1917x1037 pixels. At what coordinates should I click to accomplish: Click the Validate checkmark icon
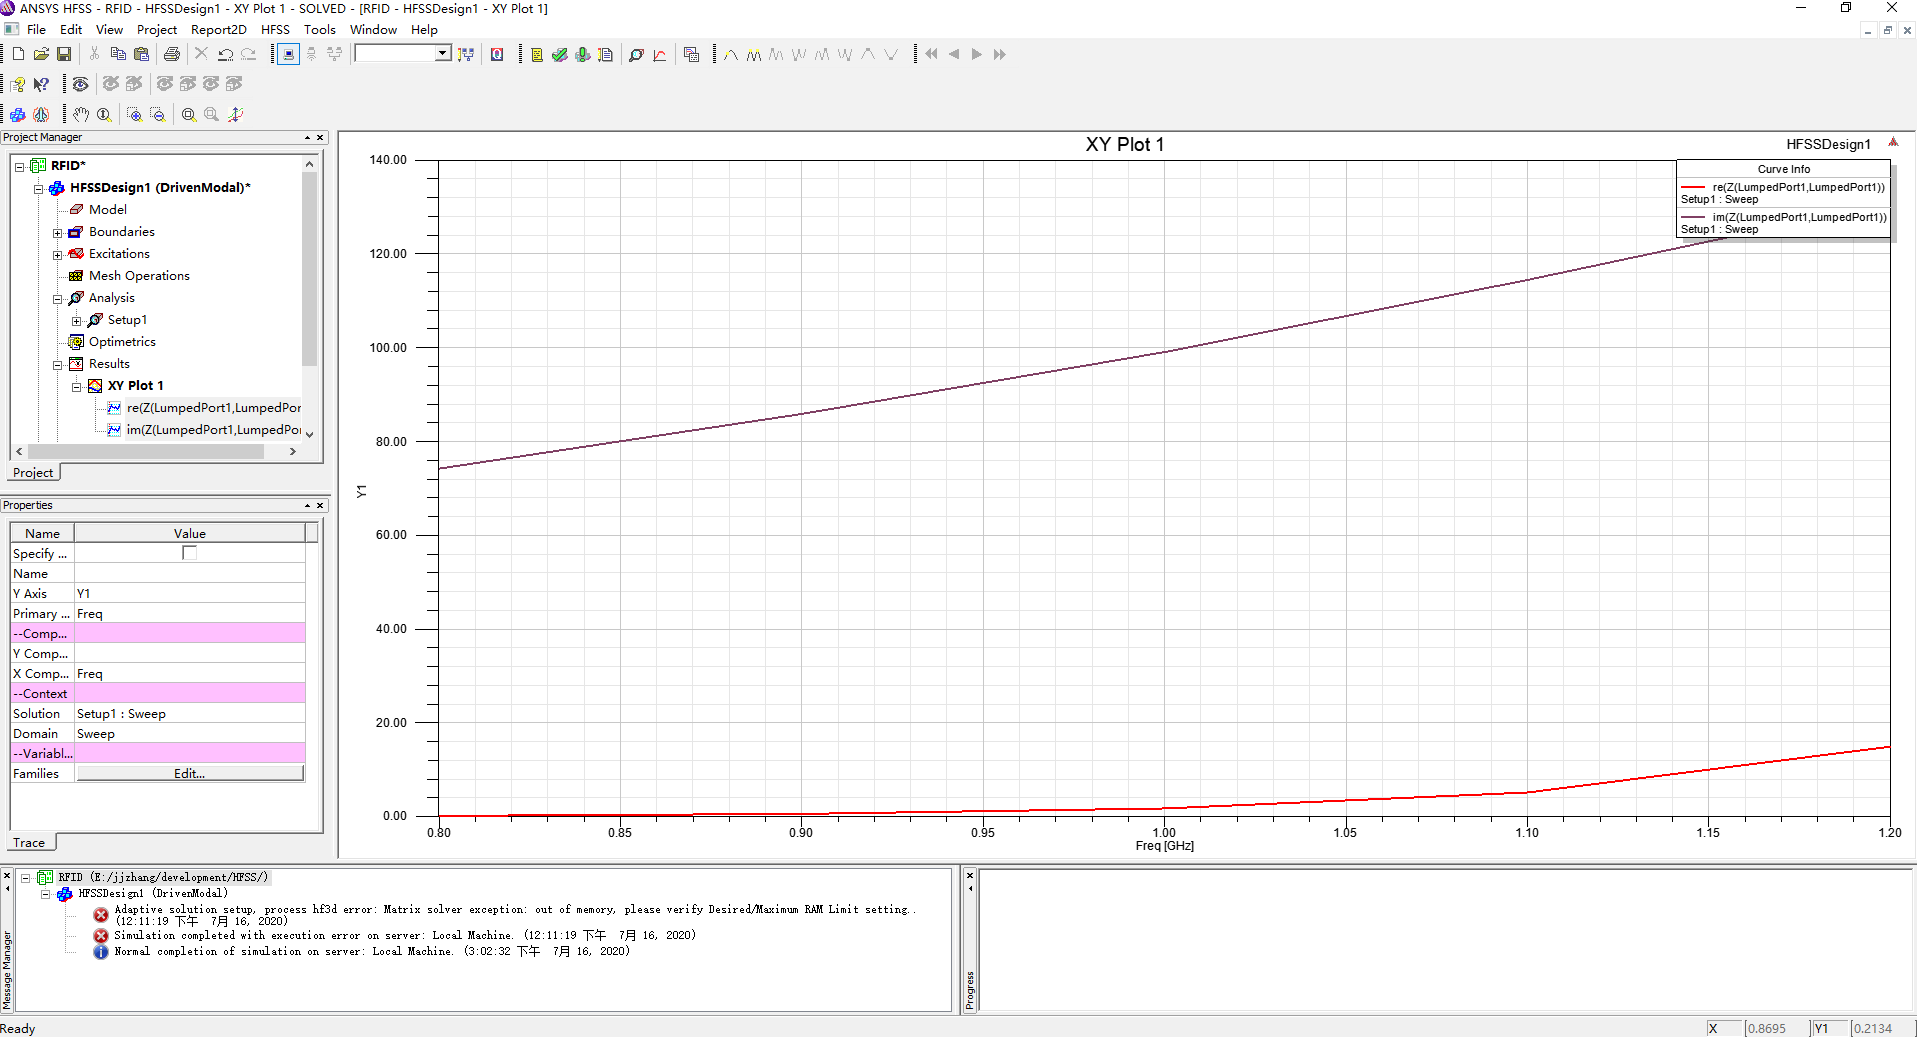560,54
